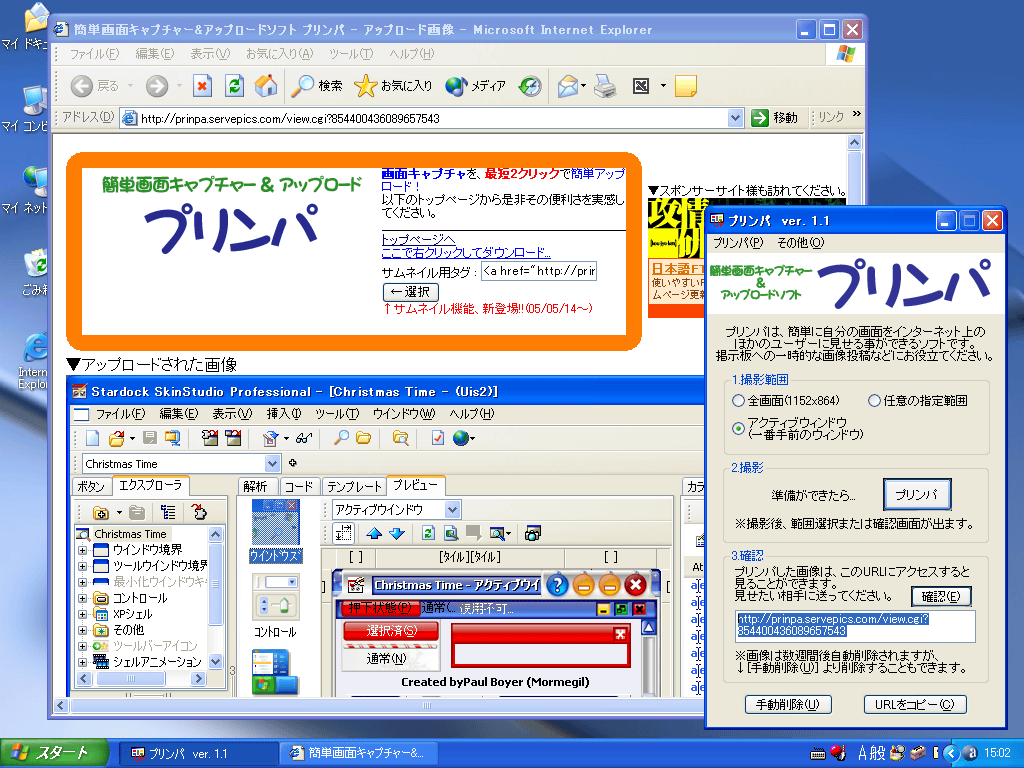Image resolution: width=1024 pixels, height=768 pixels.
Task: Click the highlighted URL field in the プリンパ window
Action: tap(856, 626)
